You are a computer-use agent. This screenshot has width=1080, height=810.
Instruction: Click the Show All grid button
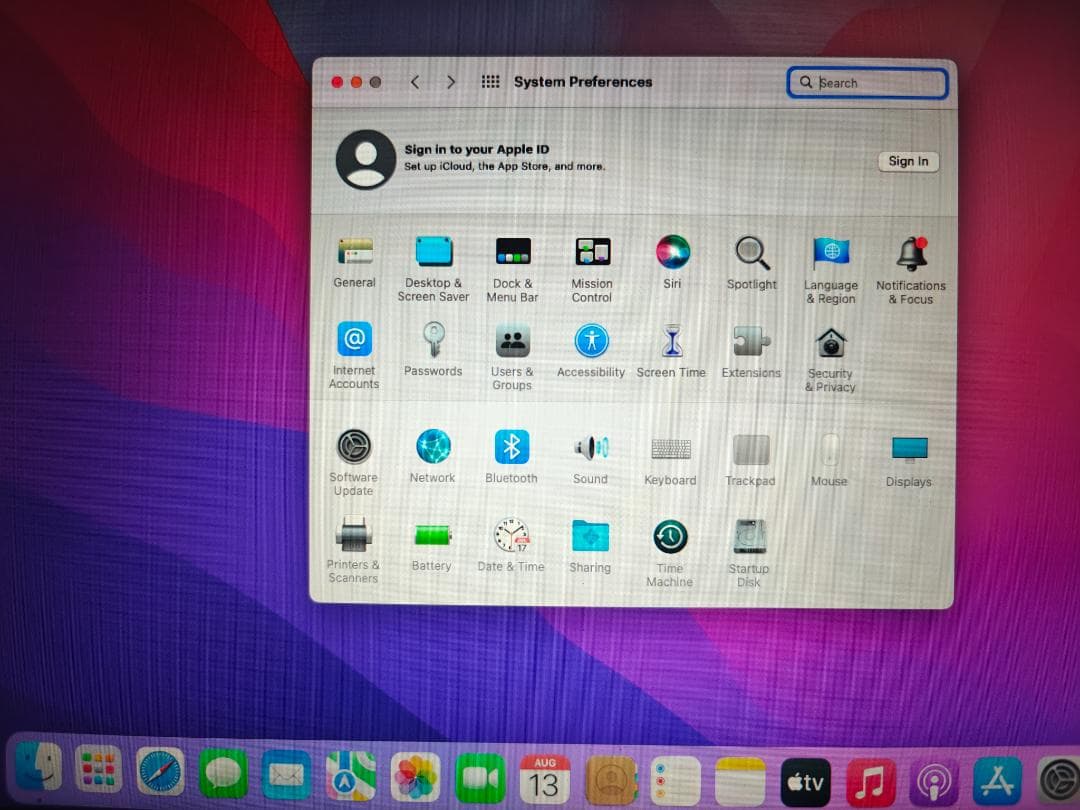(x=490, y=82)
